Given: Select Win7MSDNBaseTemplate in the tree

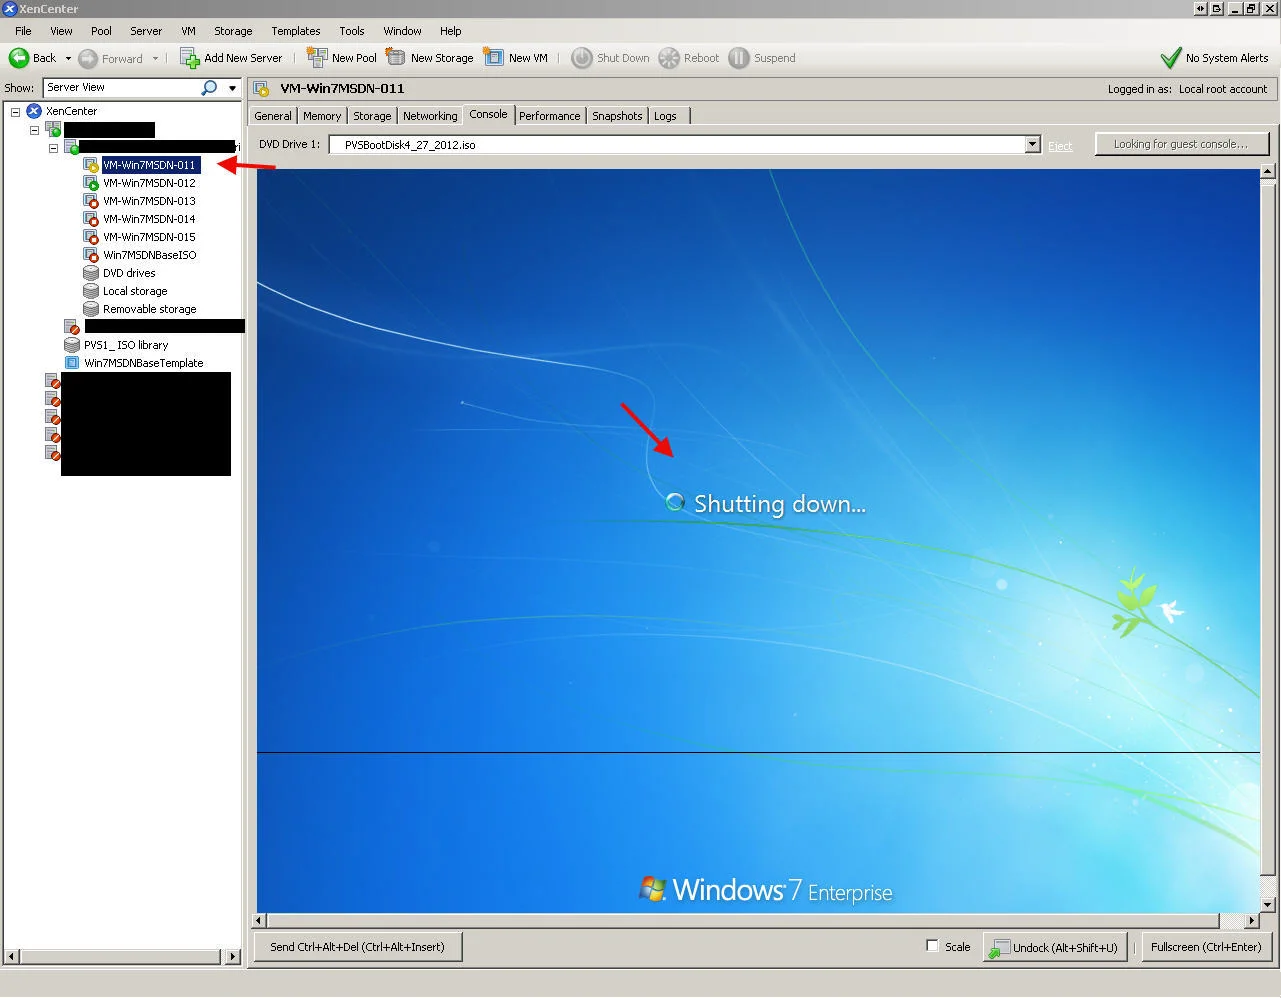Looking at the screenshot, I should tap(144, 363).
